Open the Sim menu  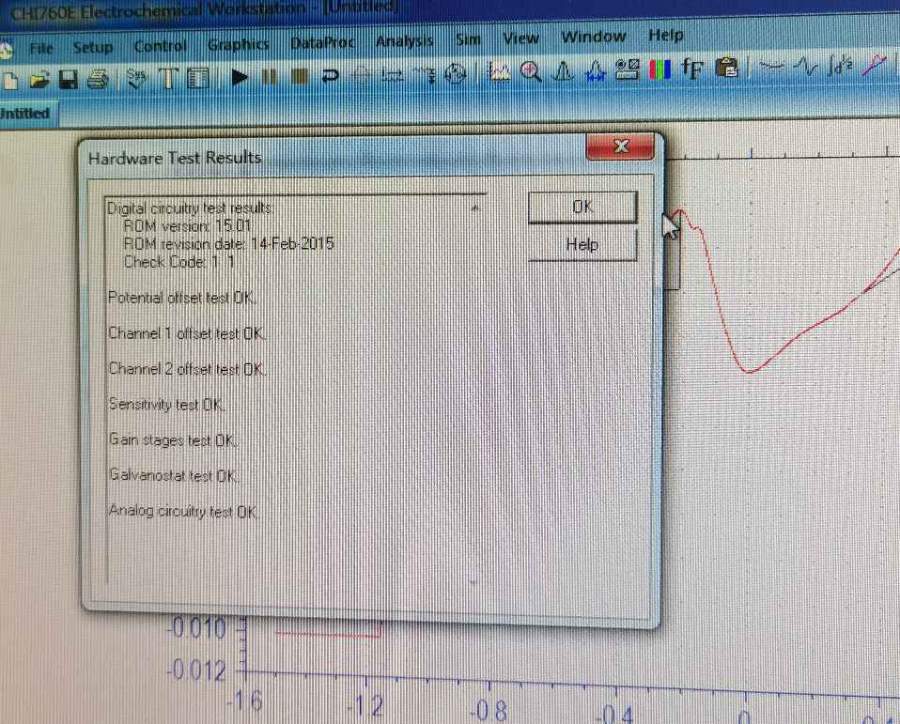click(x=468, y=40)
